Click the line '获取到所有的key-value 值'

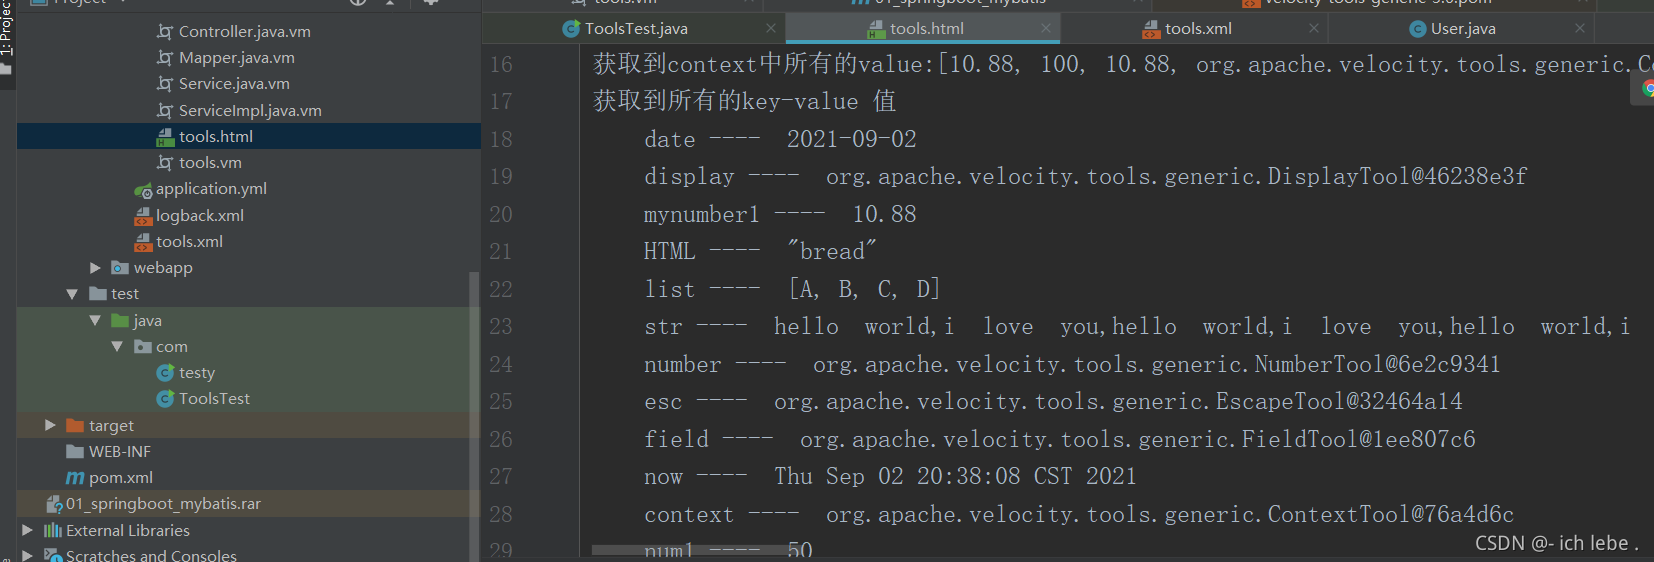[744, 102]
